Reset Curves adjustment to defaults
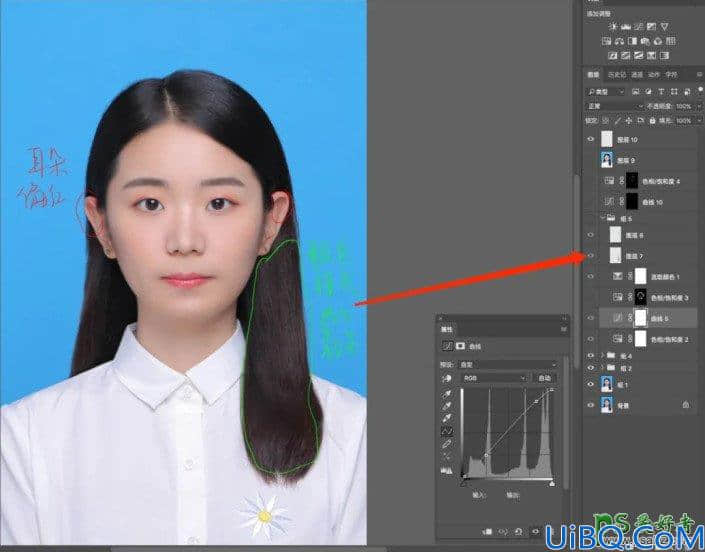 coord(518,532)
